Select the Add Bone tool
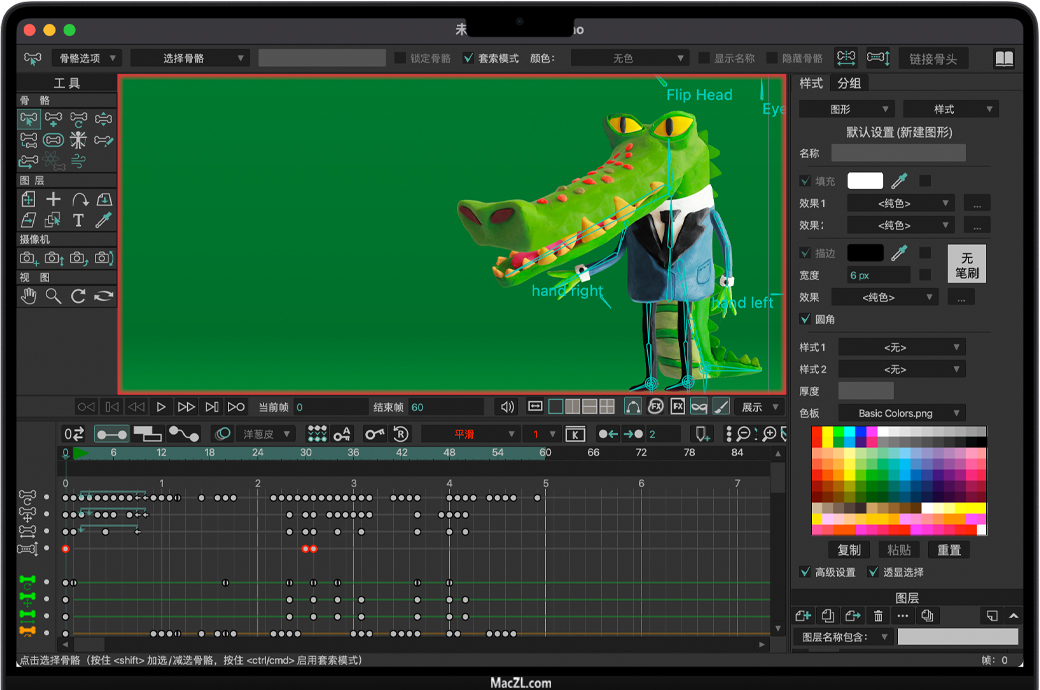The height and width of the screenshot is (690, 1040). coord(53,119)
